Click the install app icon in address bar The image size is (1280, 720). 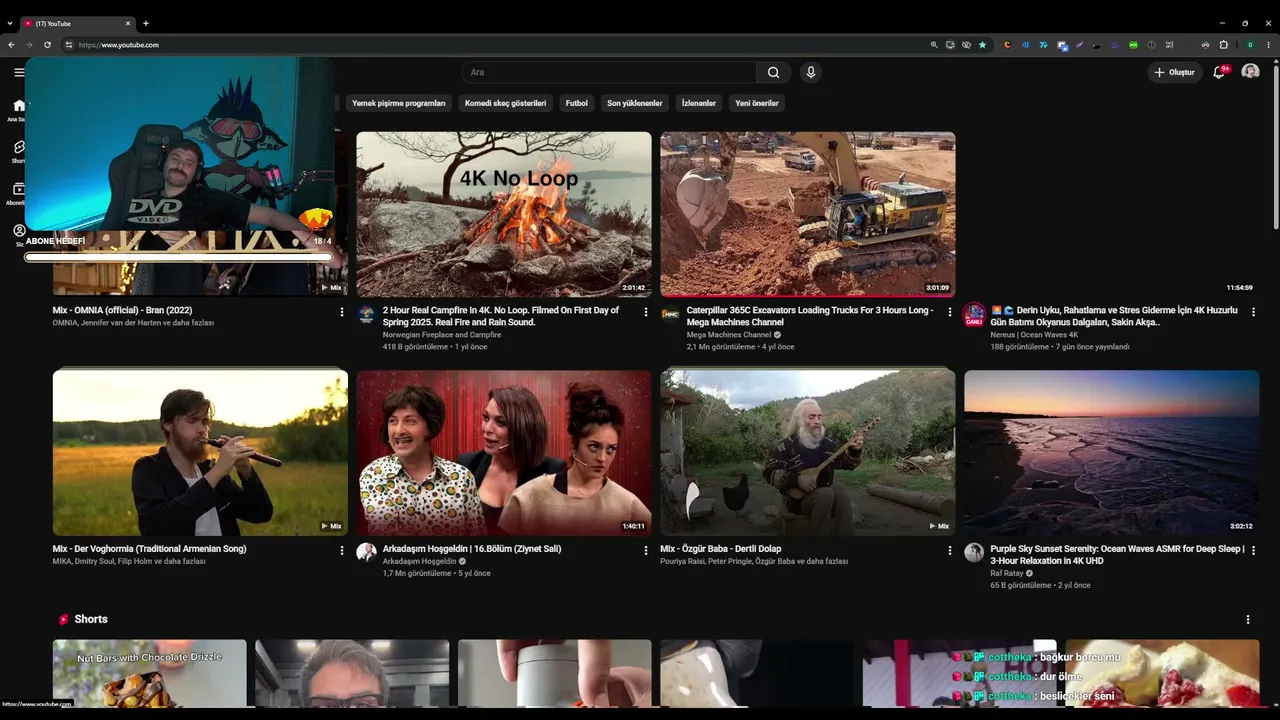tap(950, 45)
